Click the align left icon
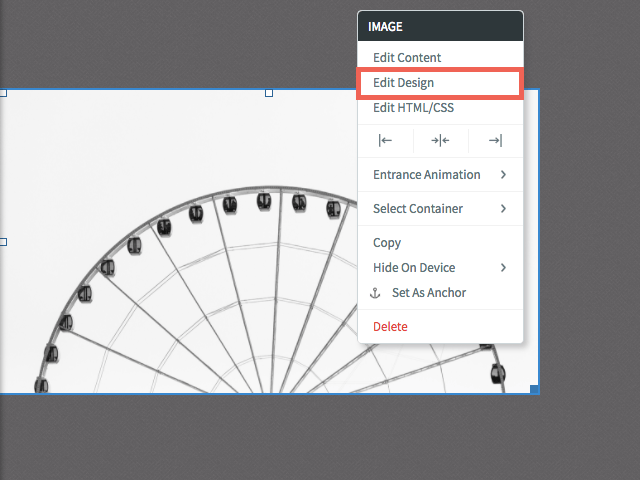This screenshot has height=480, width=640. 385,141
